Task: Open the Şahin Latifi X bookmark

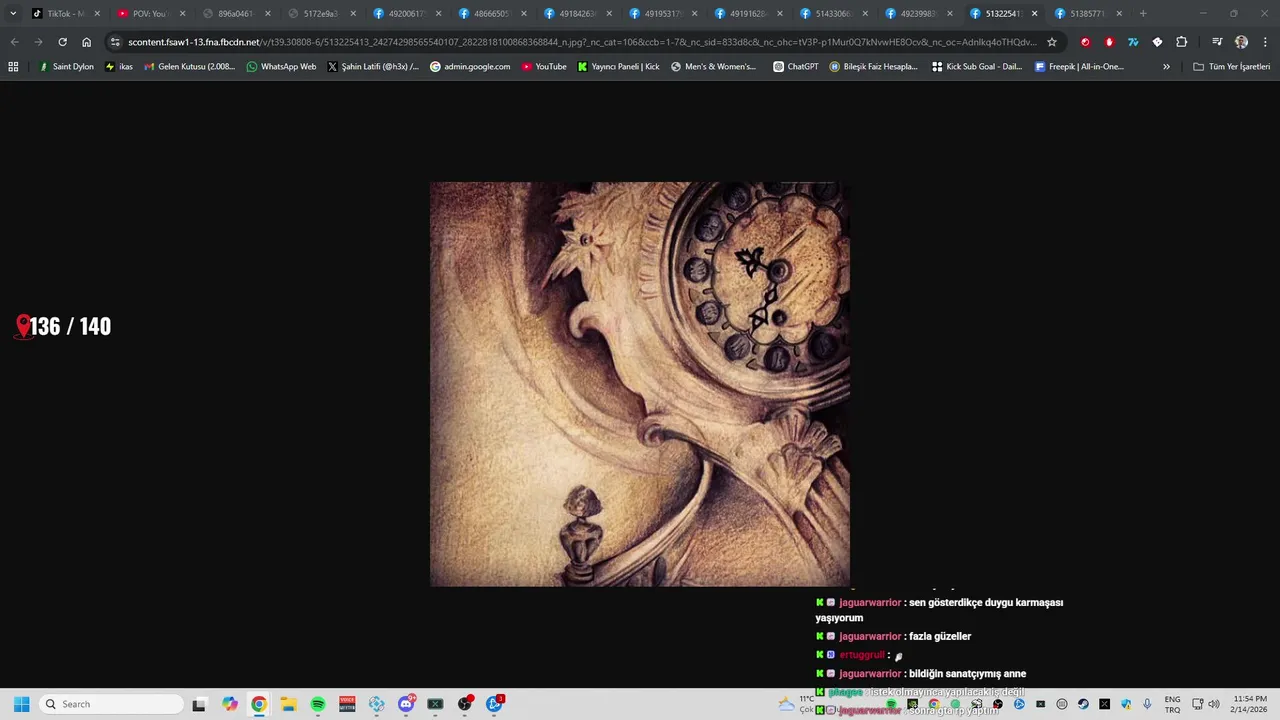Action: coord(374,67)
